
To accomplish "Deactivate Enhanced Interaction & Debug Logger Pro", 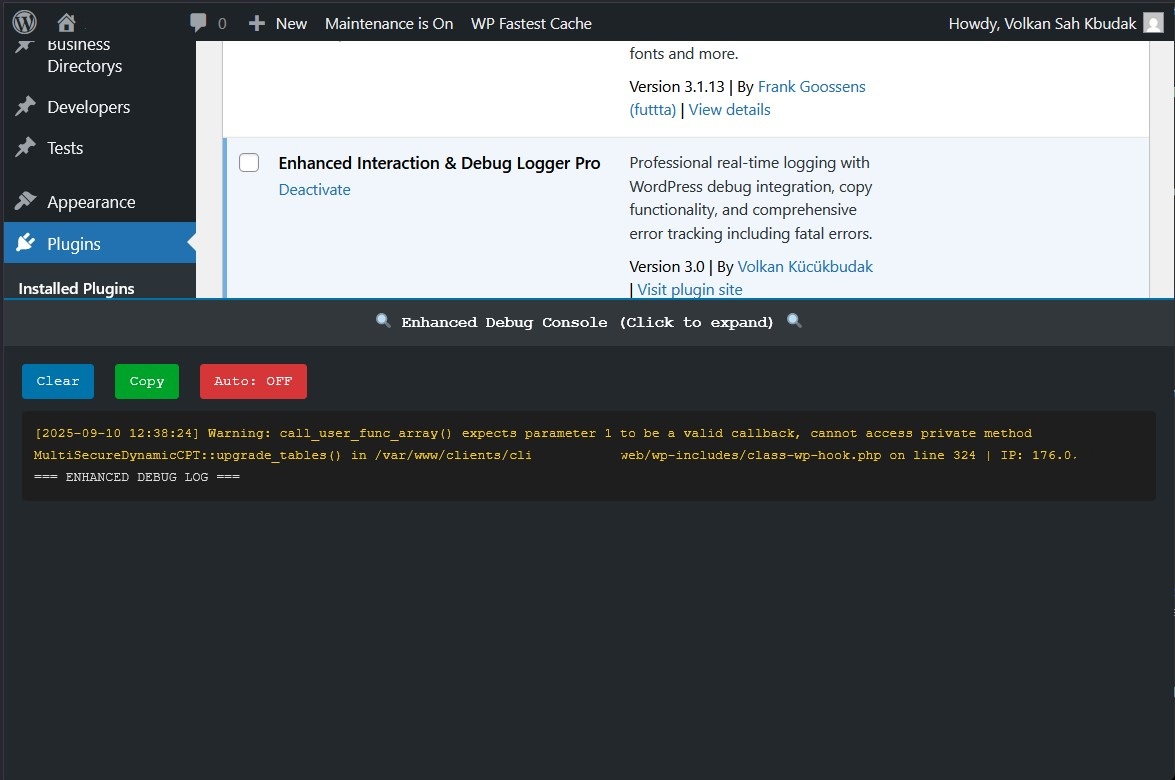I will pyautogui.click(x=315, y=190).
